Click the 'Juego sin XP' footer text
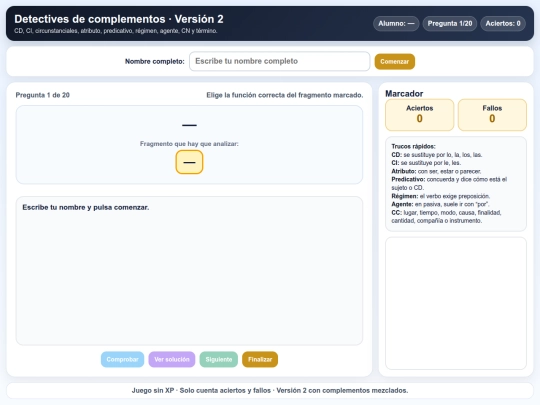This screenshot has width=540, height=405. coord(270,391)
